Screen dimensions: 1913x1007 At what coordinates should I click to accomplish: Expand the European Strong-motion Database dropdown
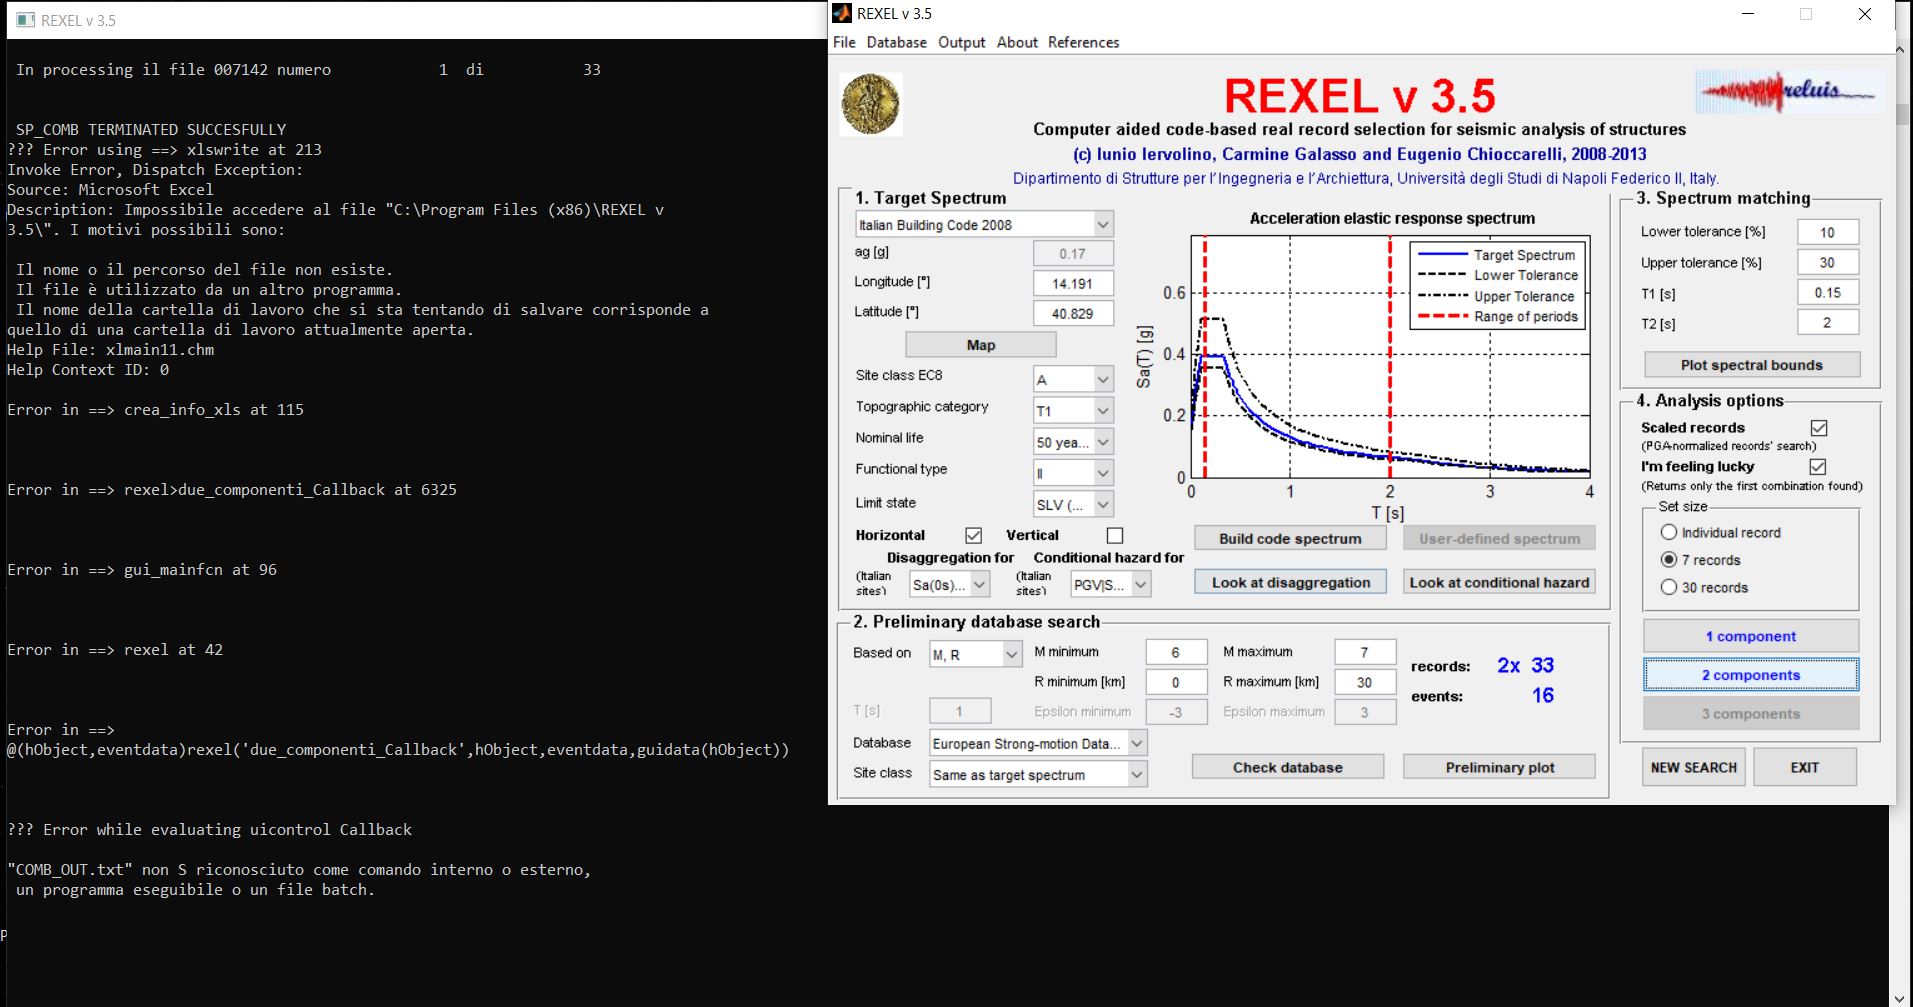coord(1038,743)
